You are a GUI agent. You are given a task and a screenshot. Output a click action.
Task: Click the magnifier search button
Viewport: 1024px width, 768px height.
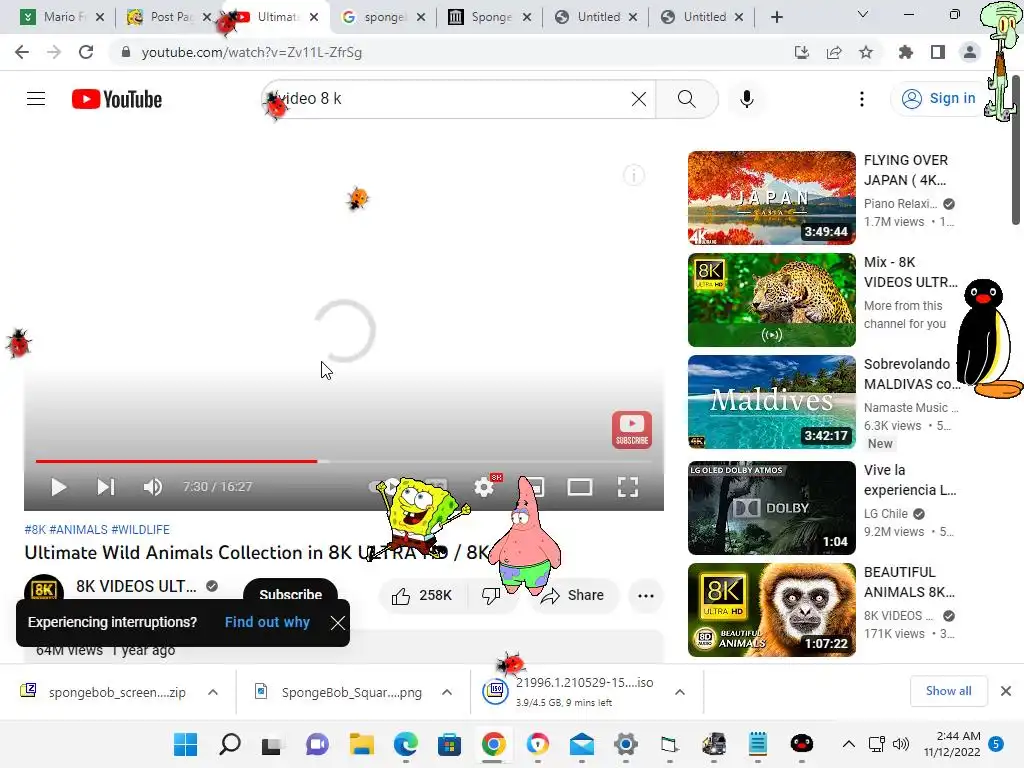pos(686,99)
